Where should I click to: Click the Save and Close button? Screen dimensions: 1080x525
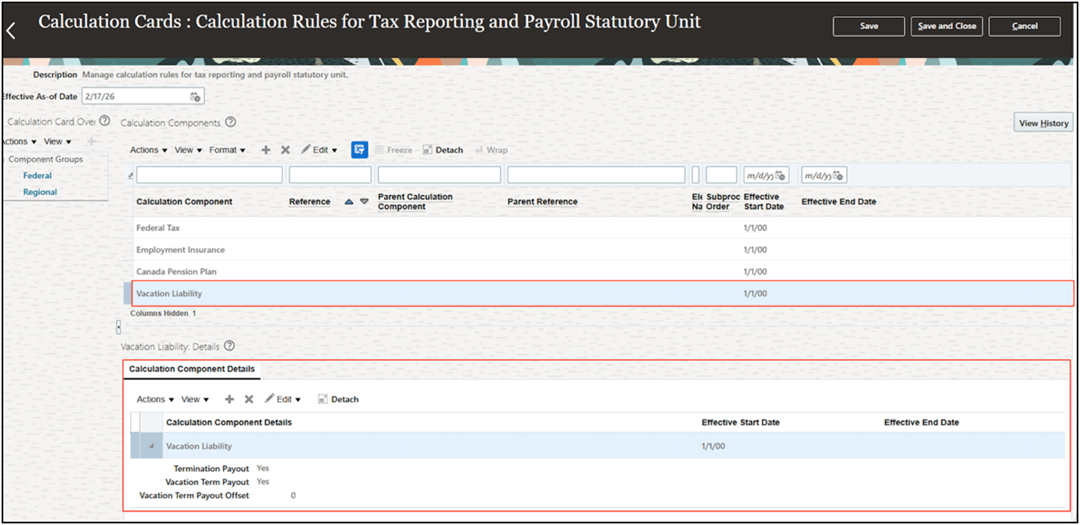[946, 26]
